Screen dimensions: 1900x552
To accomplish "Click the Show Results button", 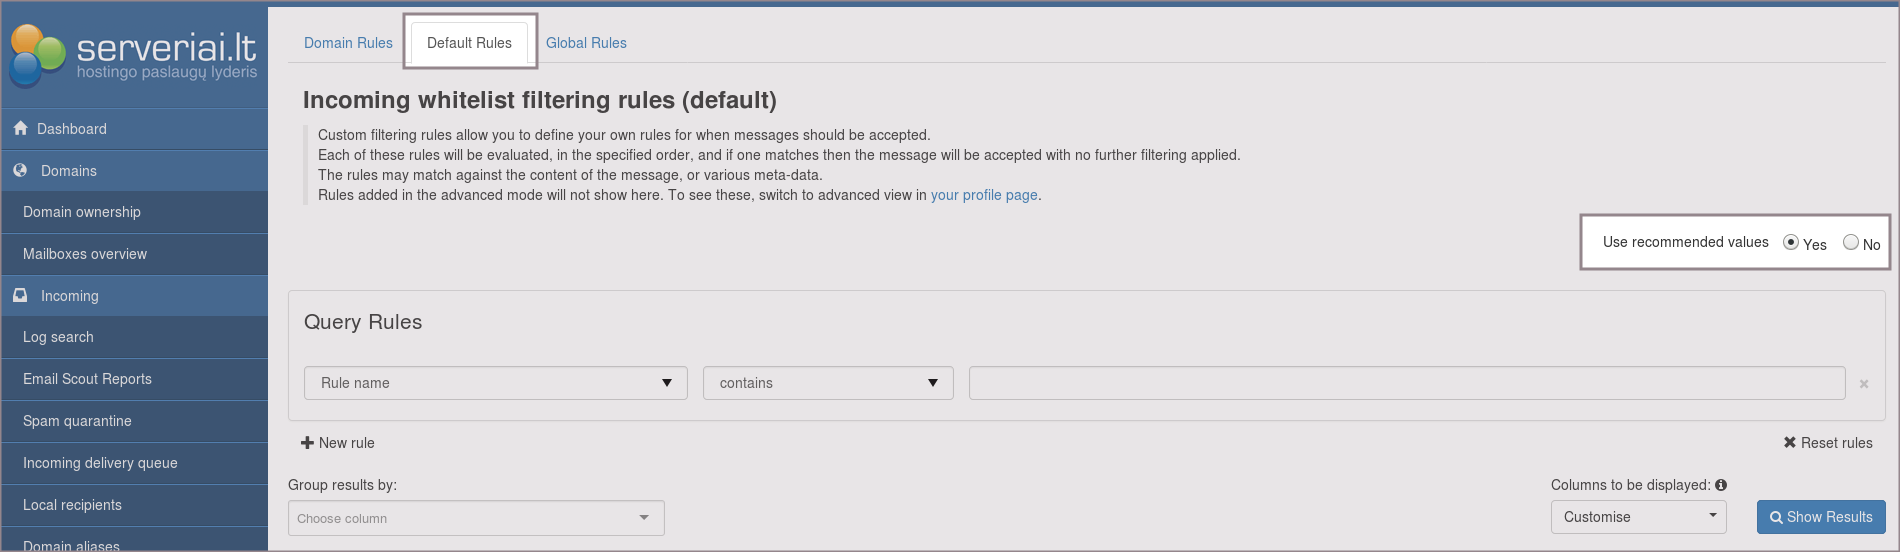I will [x=1821, y=517].
